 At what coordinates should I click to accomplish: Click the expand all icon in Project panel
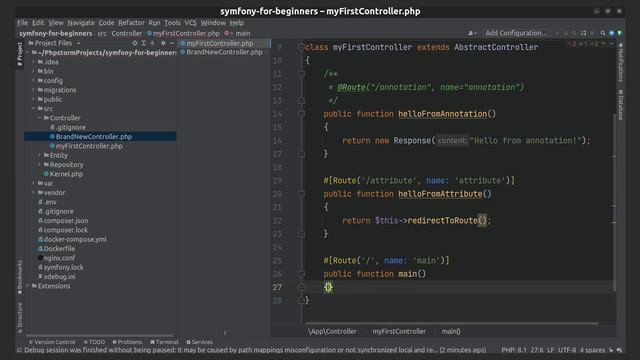tap(144, 43)
